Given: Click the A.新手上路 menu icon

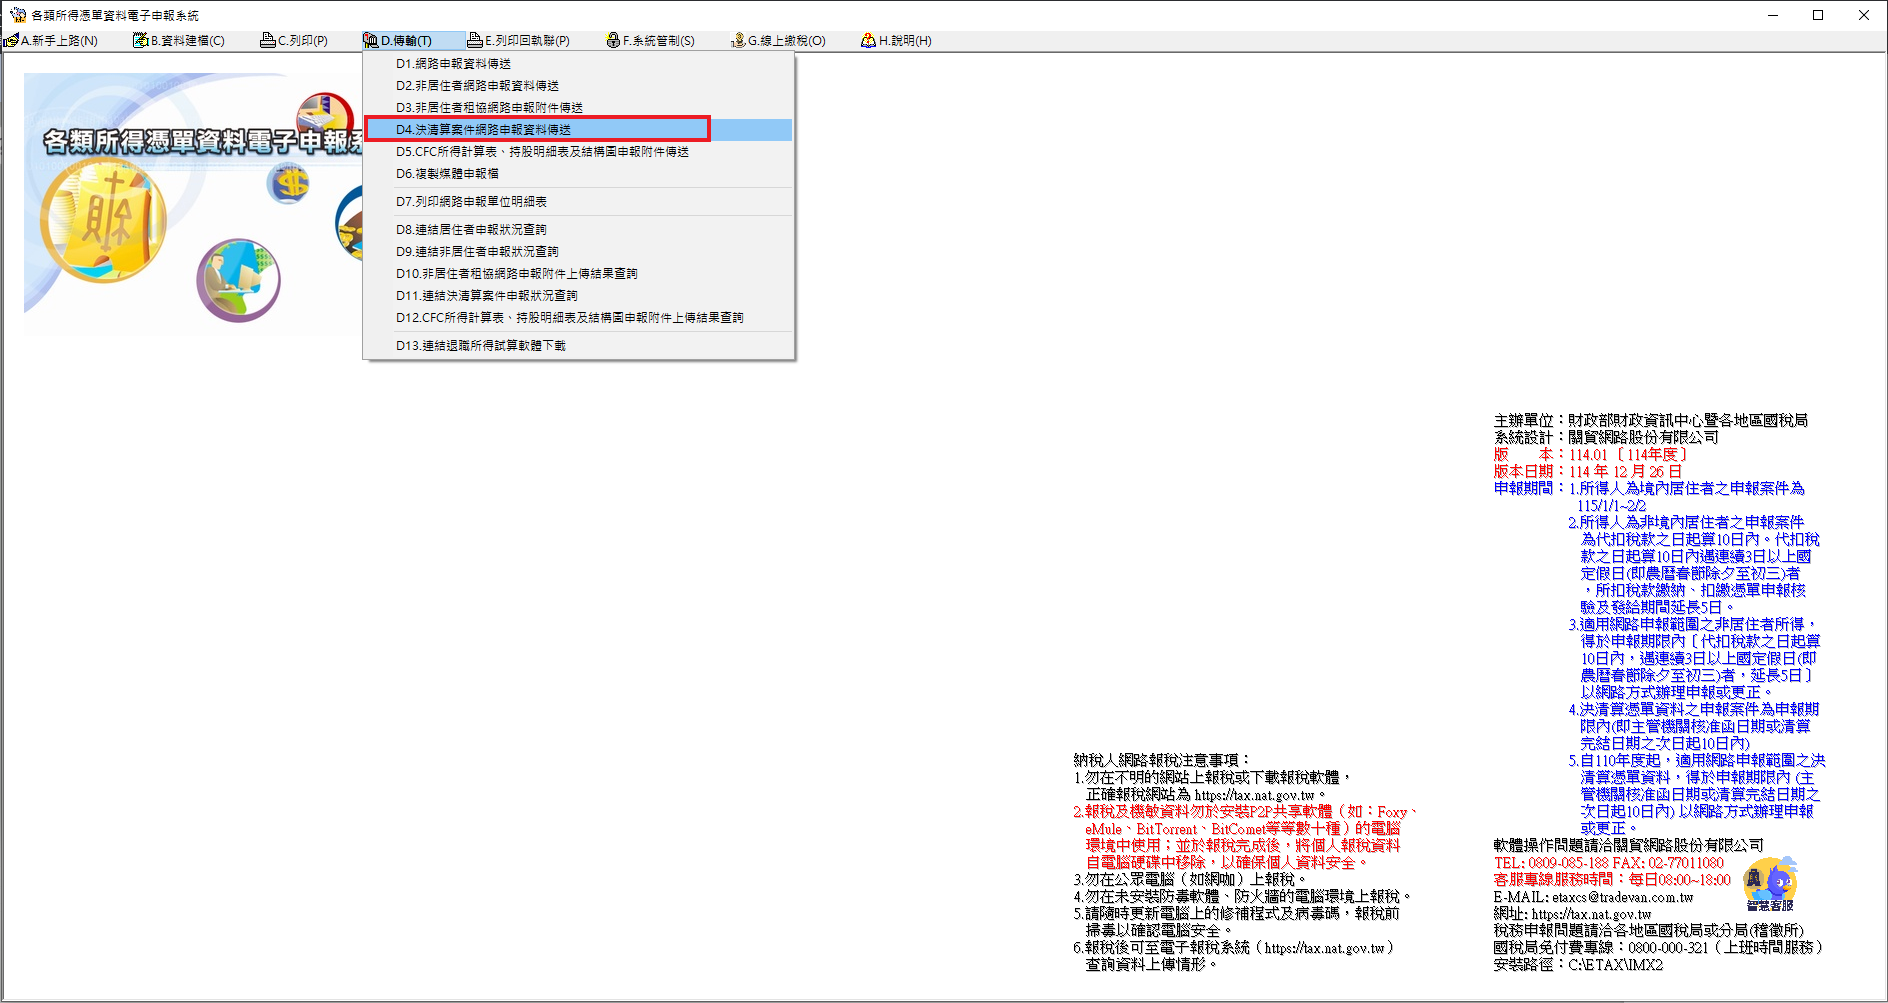Looking at the screenshot, I should pos(11,41).
